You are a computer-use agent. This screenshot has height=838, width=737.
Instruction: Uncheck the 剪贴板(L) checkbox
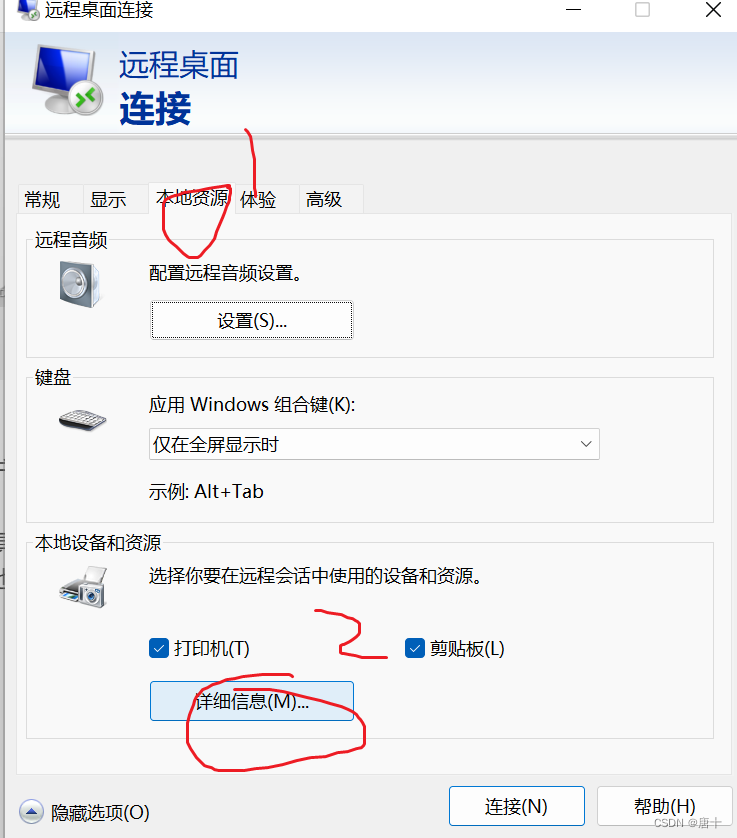point(415,648)
